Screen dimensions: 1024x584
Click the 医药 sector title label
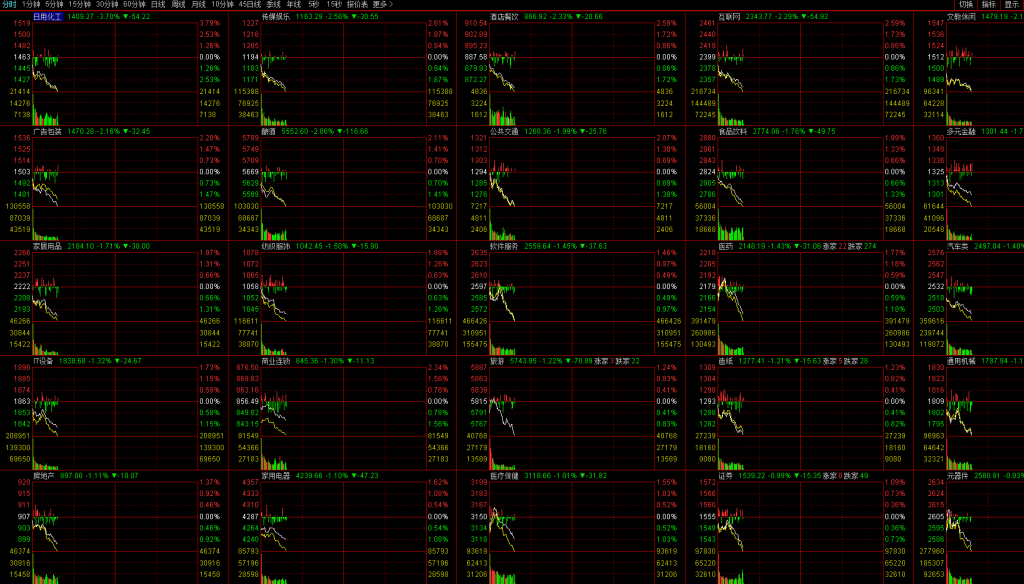coord(725,245)
